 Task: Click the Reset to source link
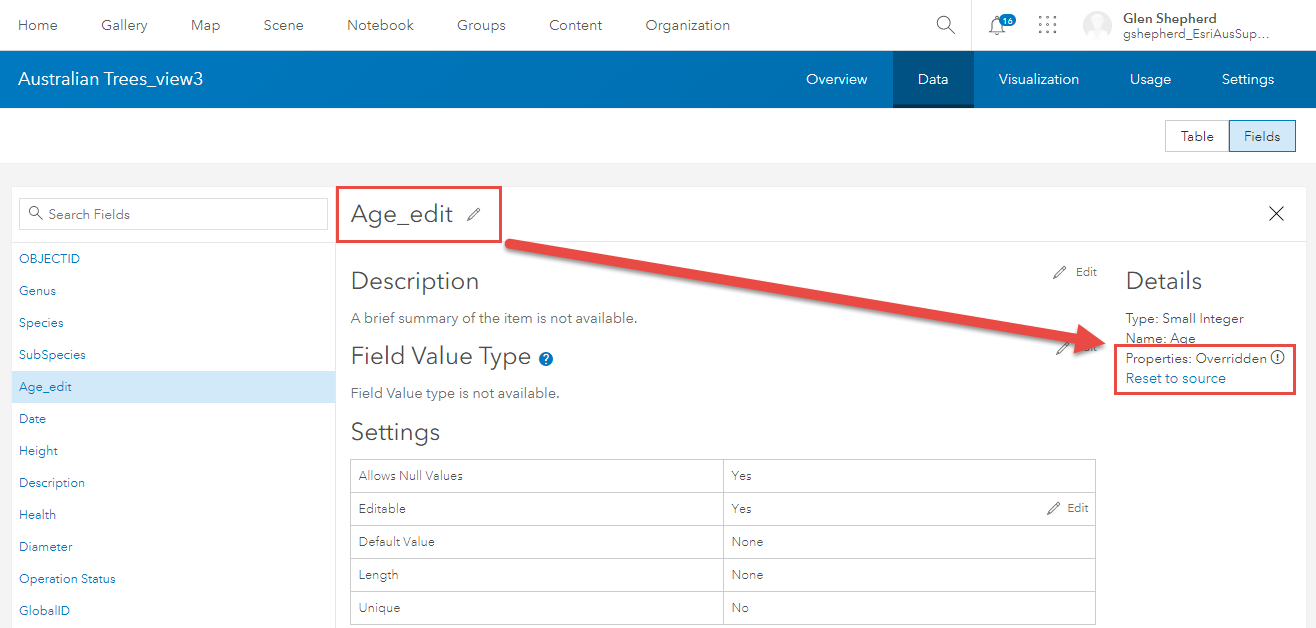click(1174, 378)
